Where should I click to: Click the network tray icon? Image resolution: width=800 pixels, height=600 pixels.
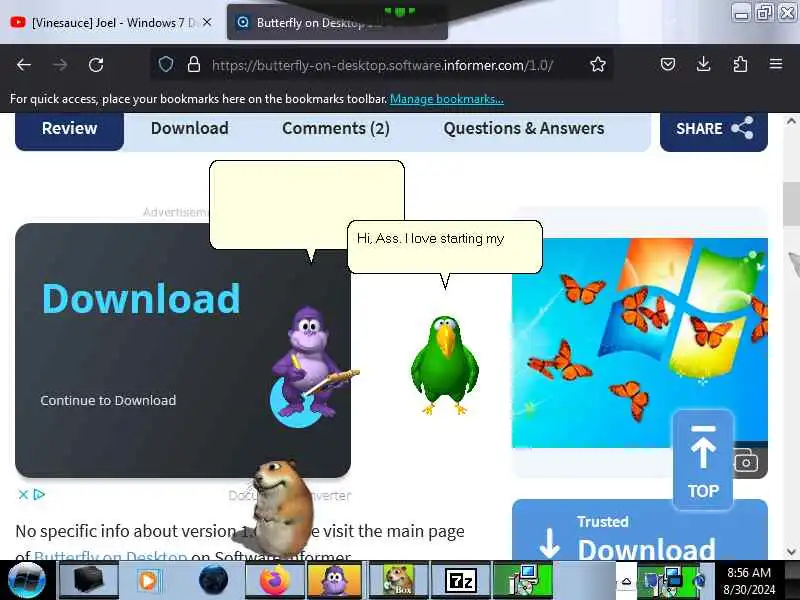(672, 580)
